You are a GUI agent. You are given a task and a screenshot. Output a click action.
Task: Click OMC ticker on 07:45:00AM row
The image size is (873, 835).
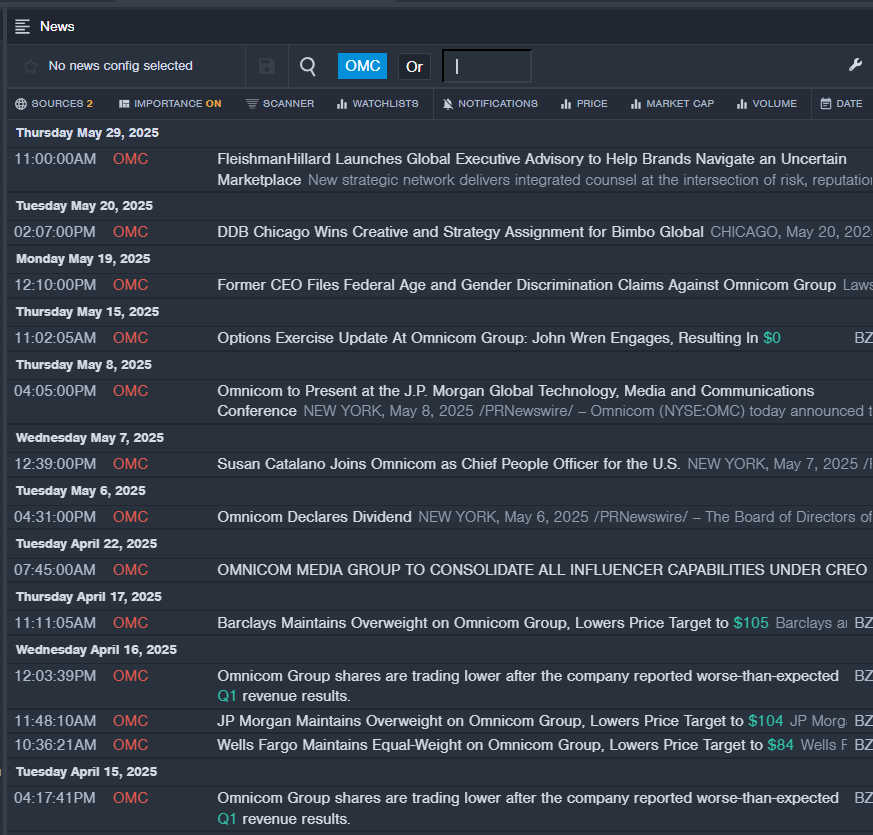tap(130, 570)
